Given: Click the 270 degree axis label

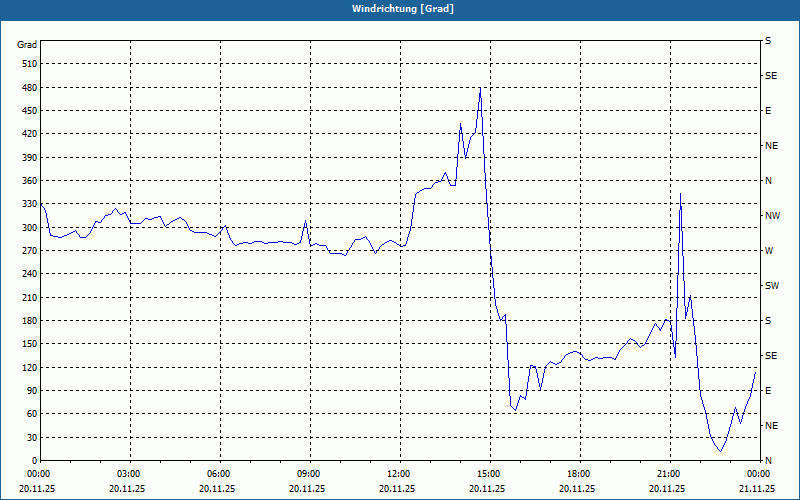Looking at the screenshot, I should click(30, 251).
